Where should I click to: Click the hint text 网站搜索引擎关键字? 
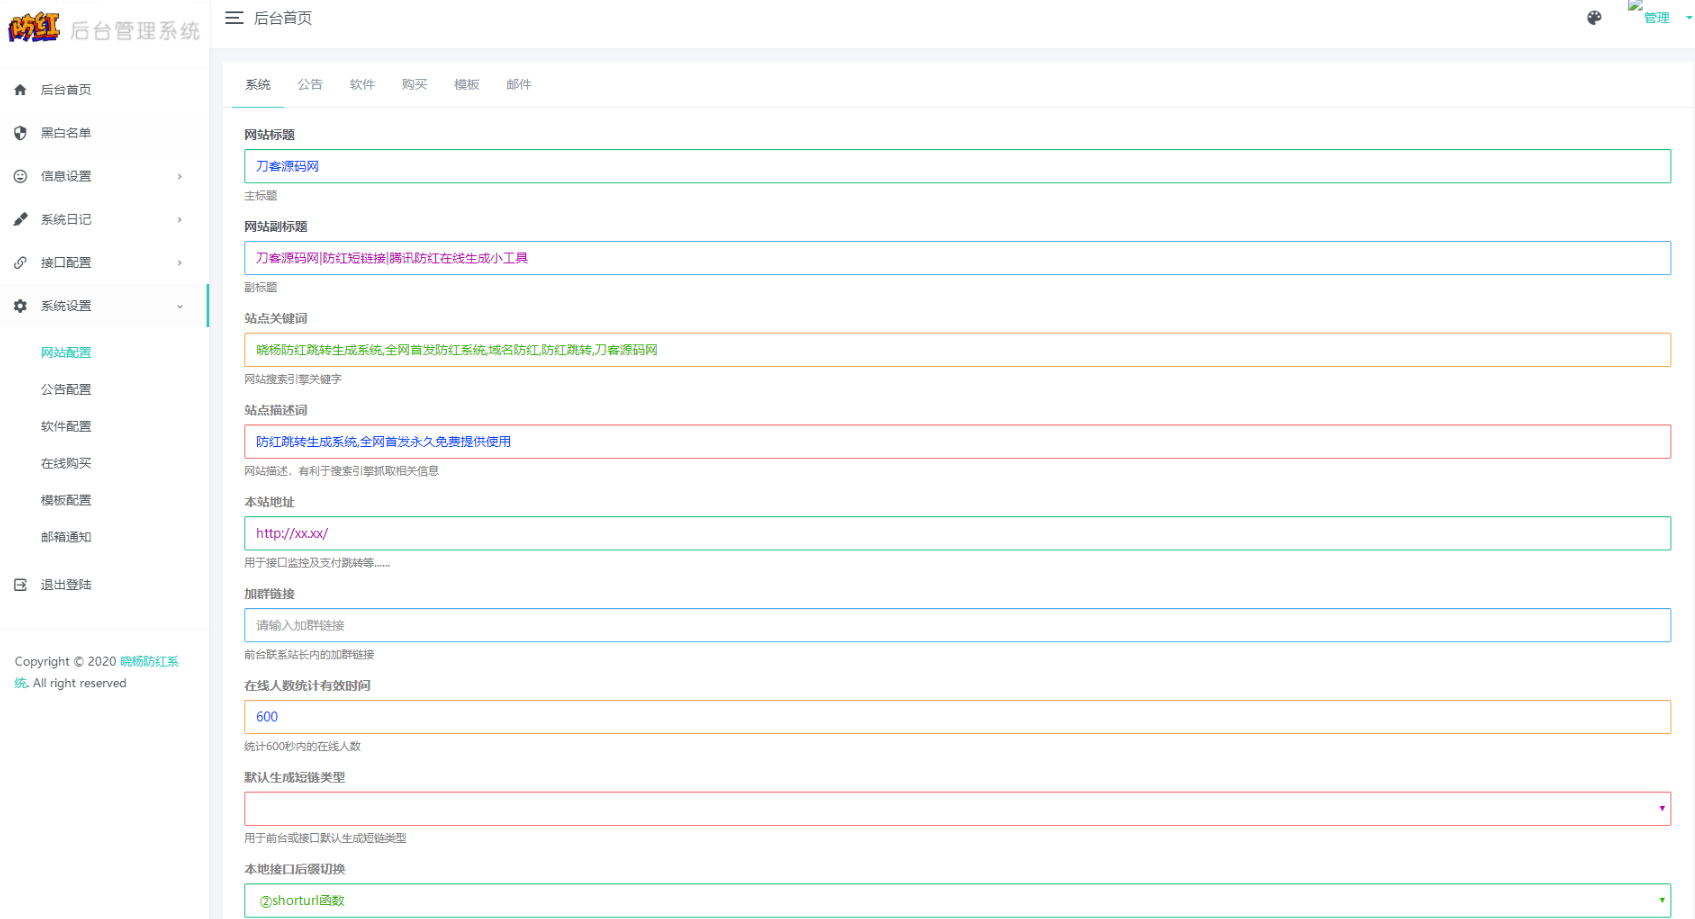coord(293,380)
